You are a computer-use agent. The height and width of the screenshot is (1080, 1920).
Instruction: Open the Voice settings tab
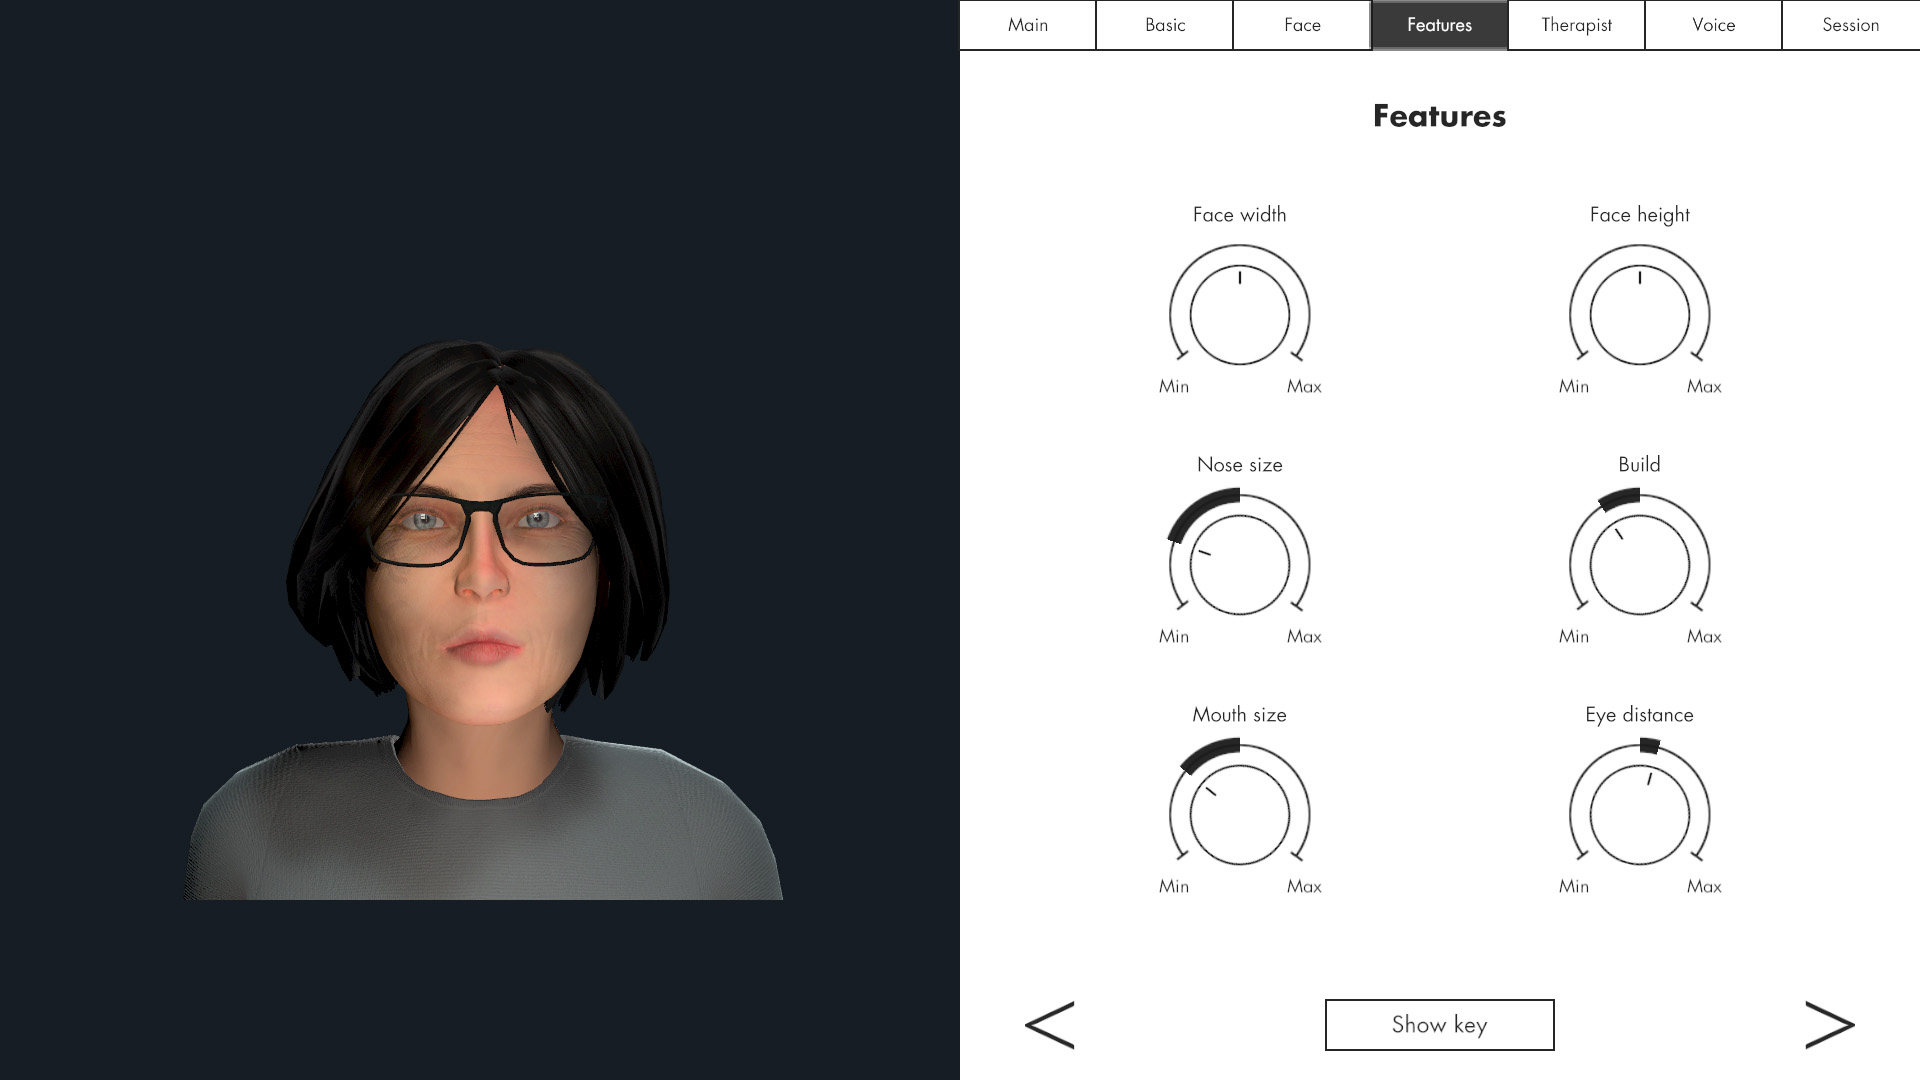coord(1713,24)
